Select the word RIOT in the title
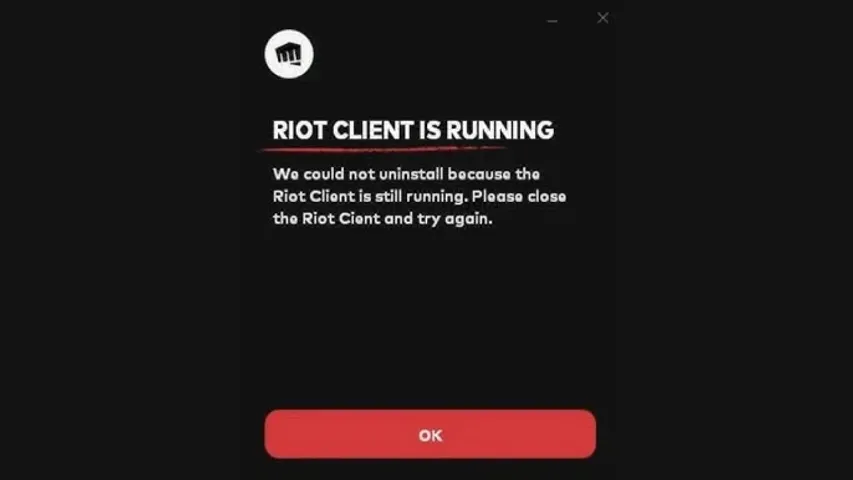Screen dimensions: 853x480 [299, 131]
